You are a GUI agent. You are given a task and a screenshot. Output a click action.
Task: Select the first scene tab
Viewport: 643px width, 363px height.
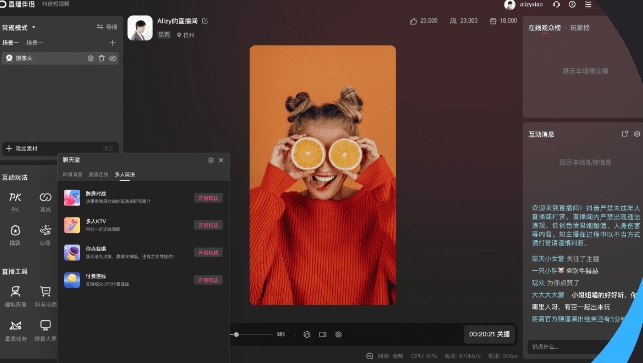pos(11,43)
